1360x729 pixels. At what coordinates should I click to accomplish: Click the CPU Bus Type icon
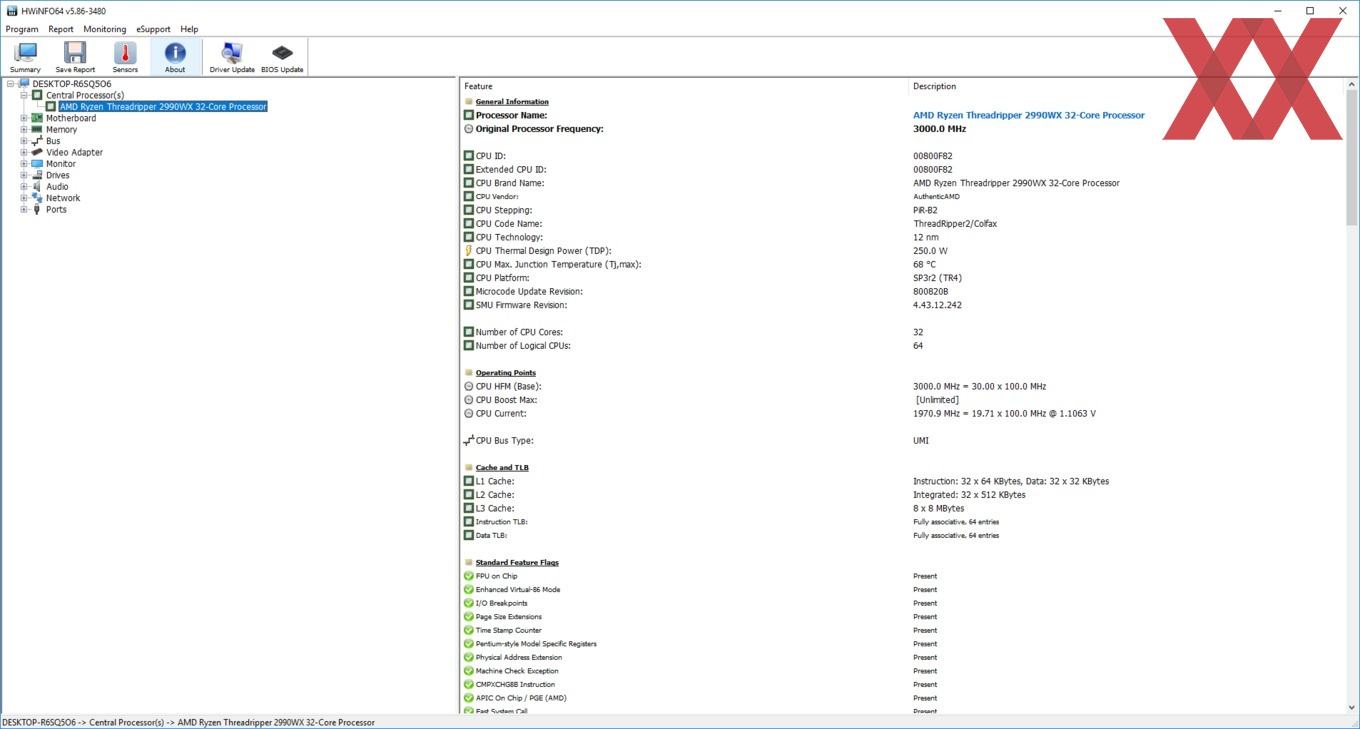[469, 441]
